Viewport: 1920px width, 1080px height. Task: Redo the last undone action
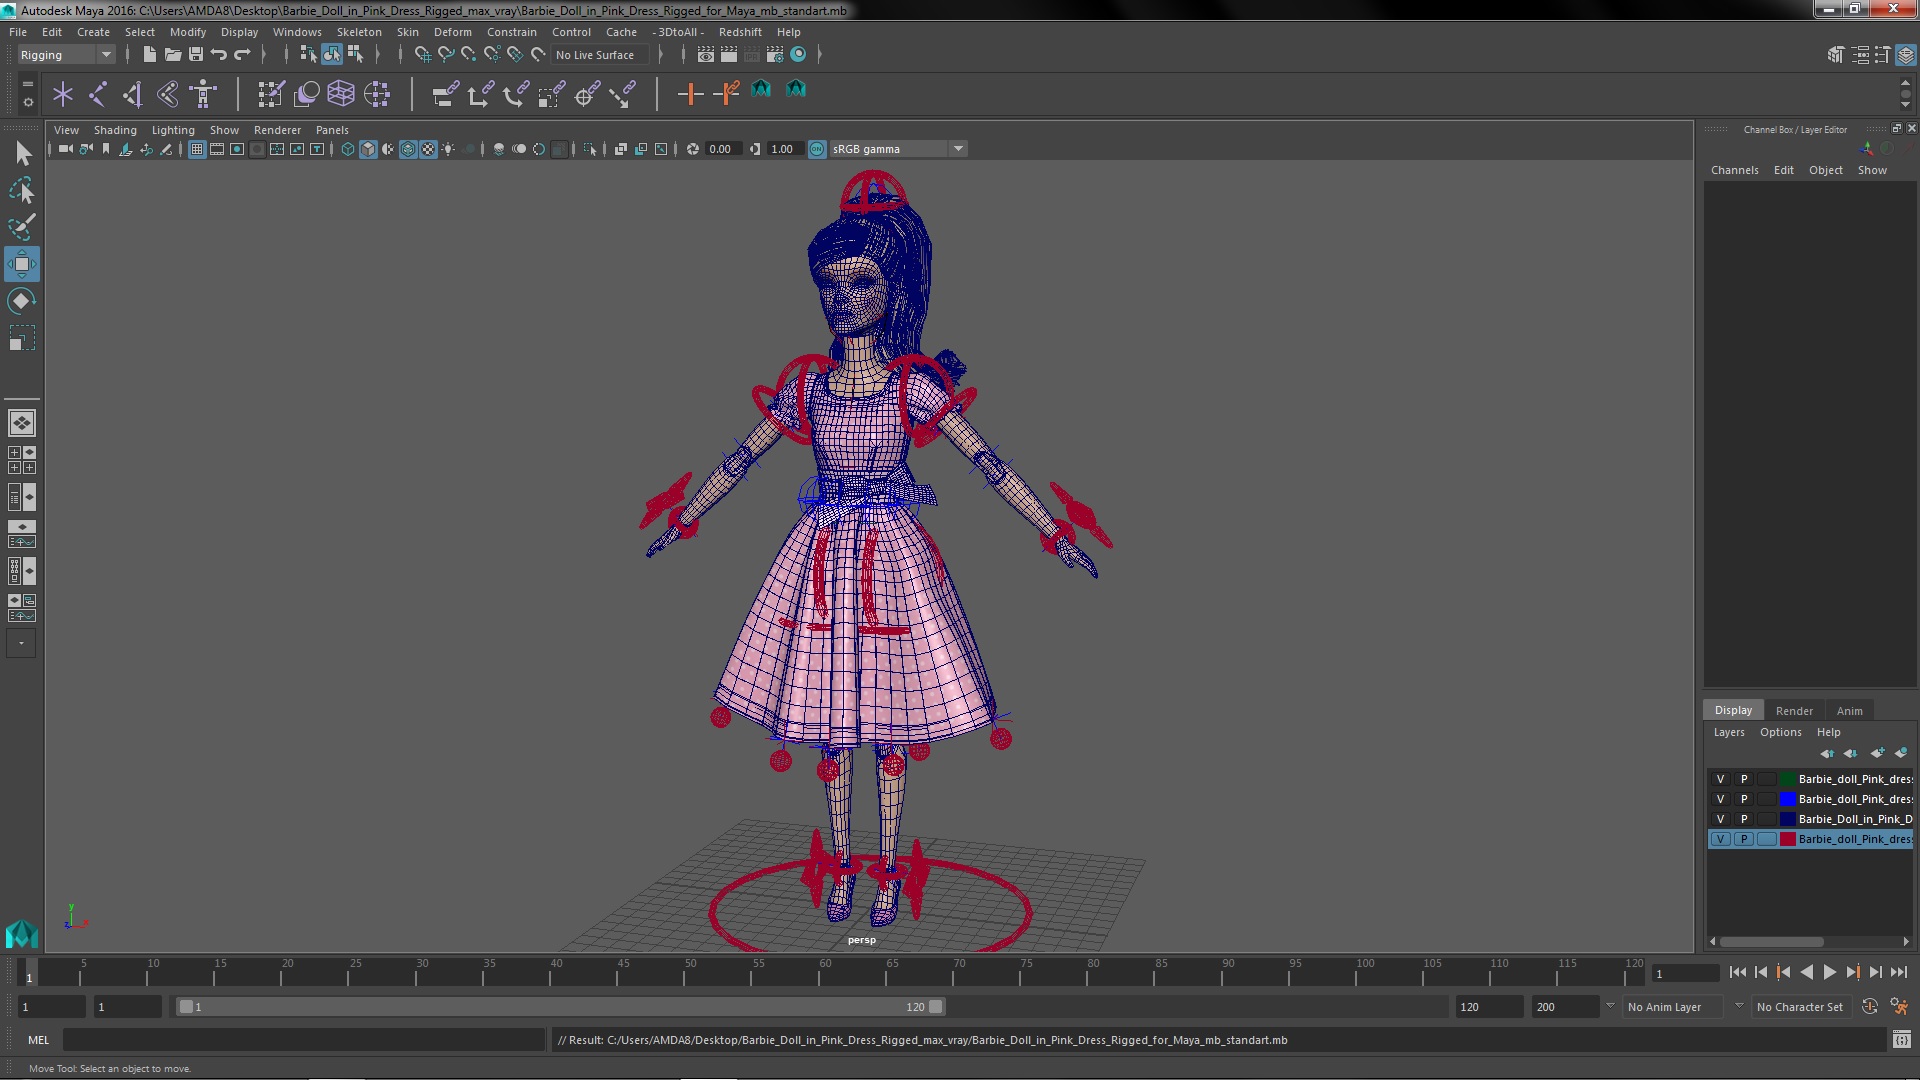(x=242, y=55)
